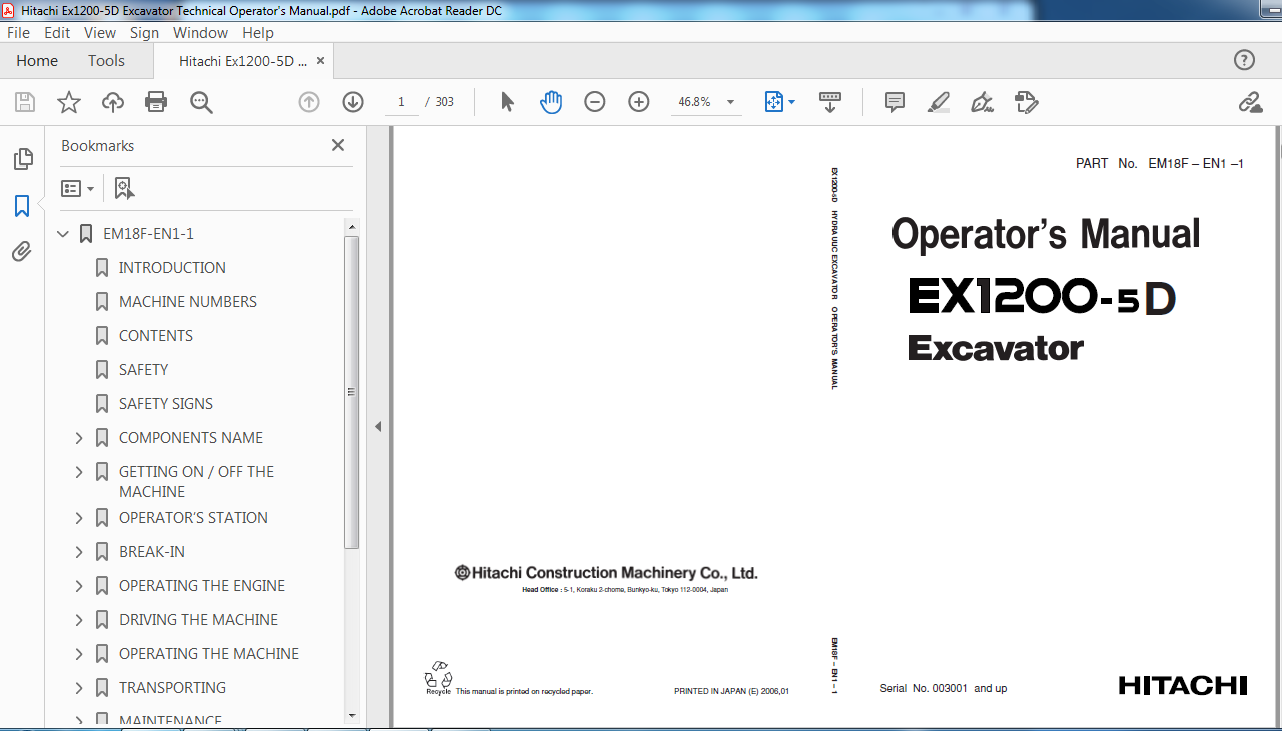
Task: Open Help question mark icon
Action: (1244, 60)
